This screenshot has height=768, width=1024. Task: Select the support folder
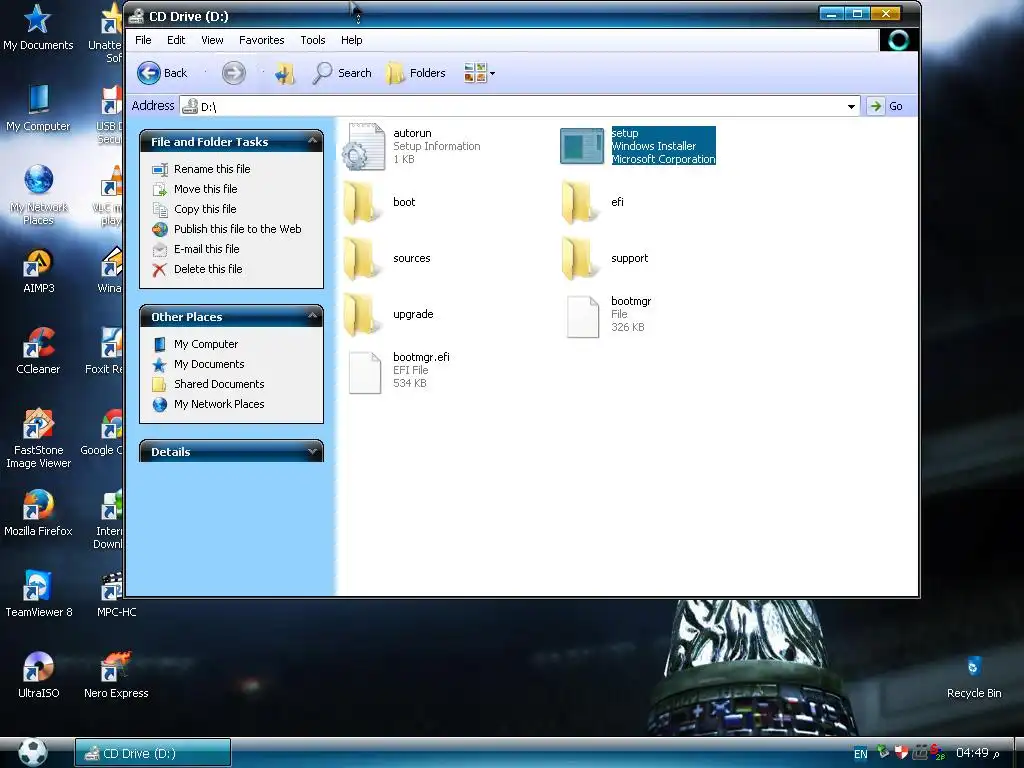605,259
